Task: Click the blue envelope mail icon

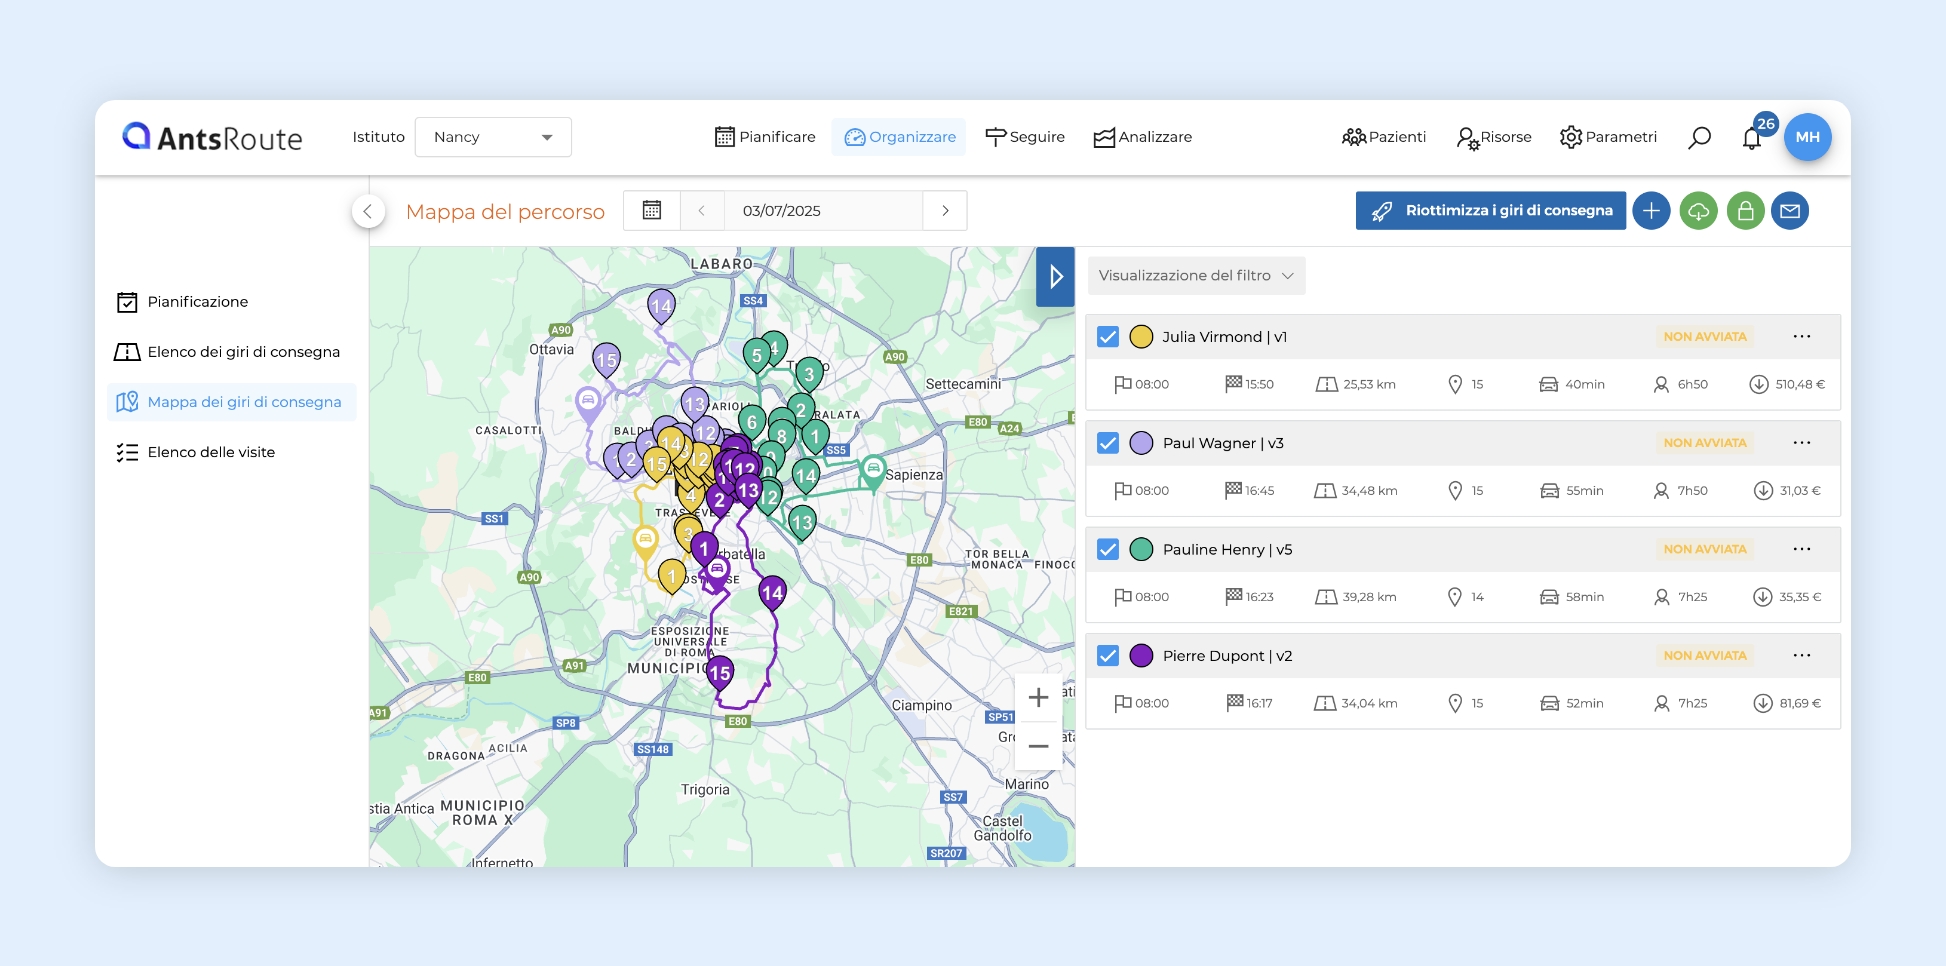Action: 1790,211
